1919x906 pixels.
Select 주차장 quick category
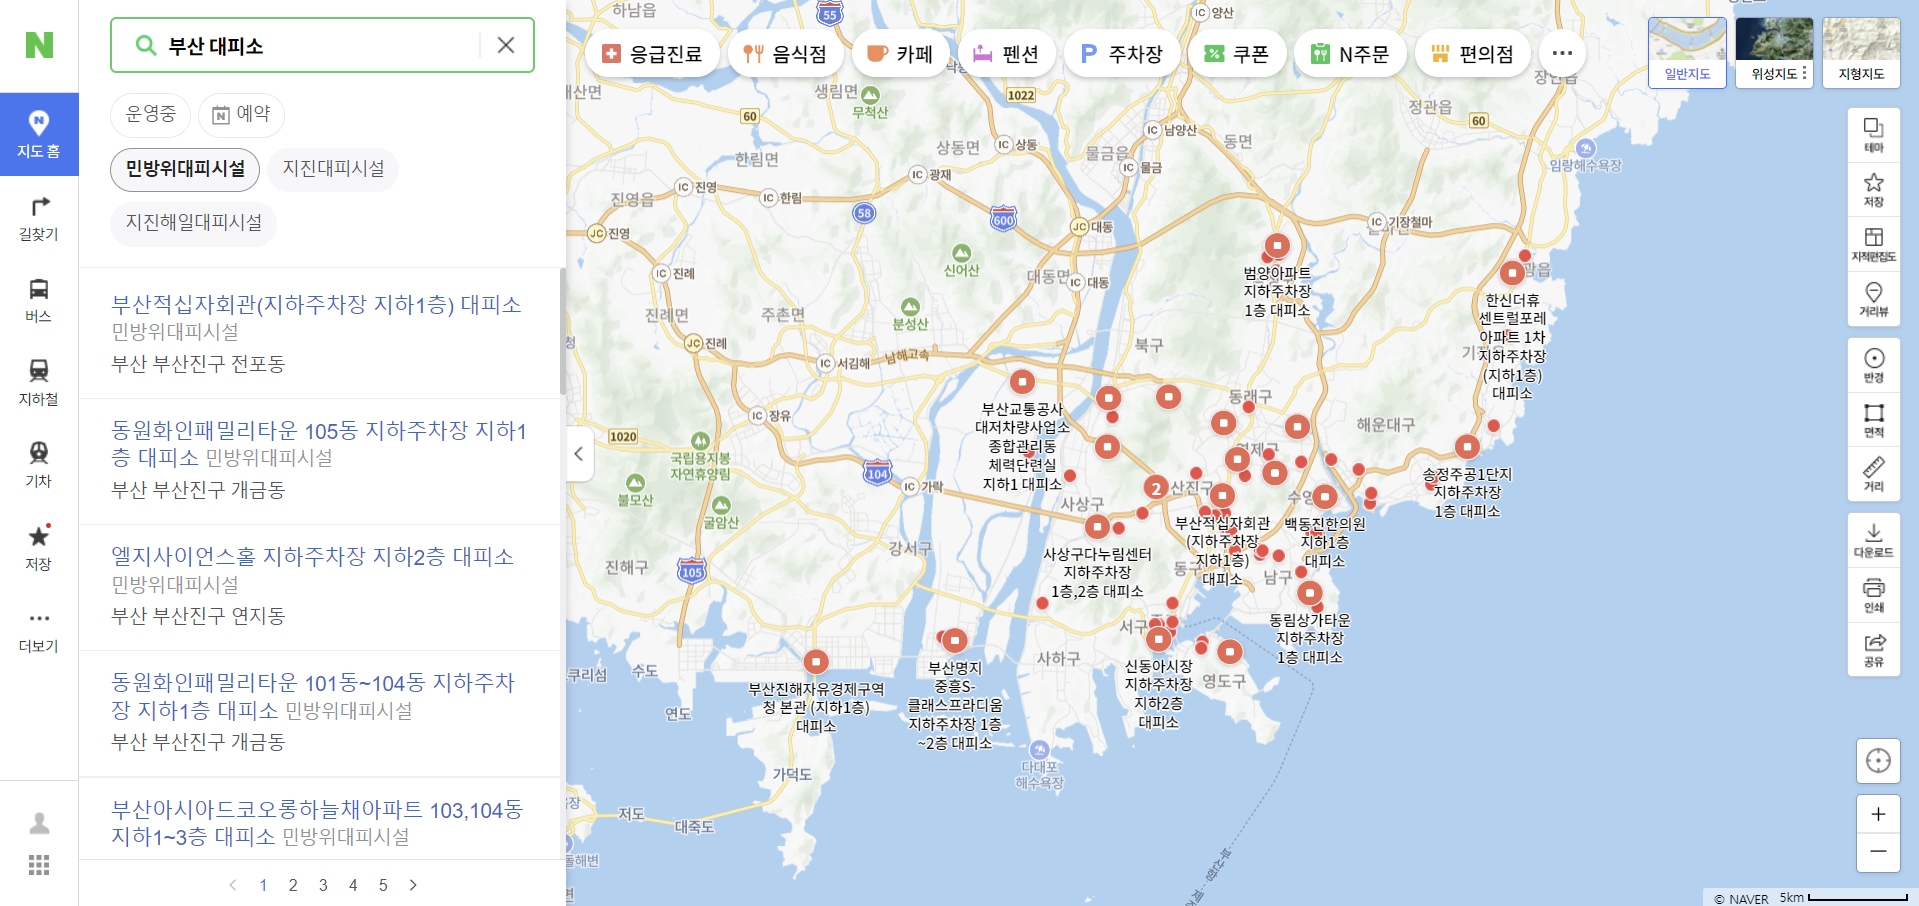point(1121,54)
